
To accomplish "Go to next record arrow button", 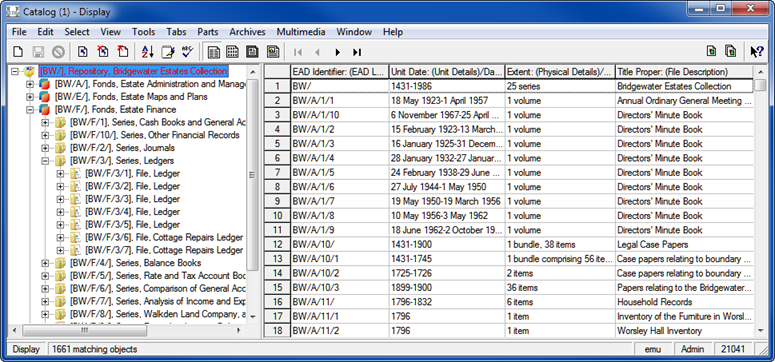I will [x=338, y=52].
